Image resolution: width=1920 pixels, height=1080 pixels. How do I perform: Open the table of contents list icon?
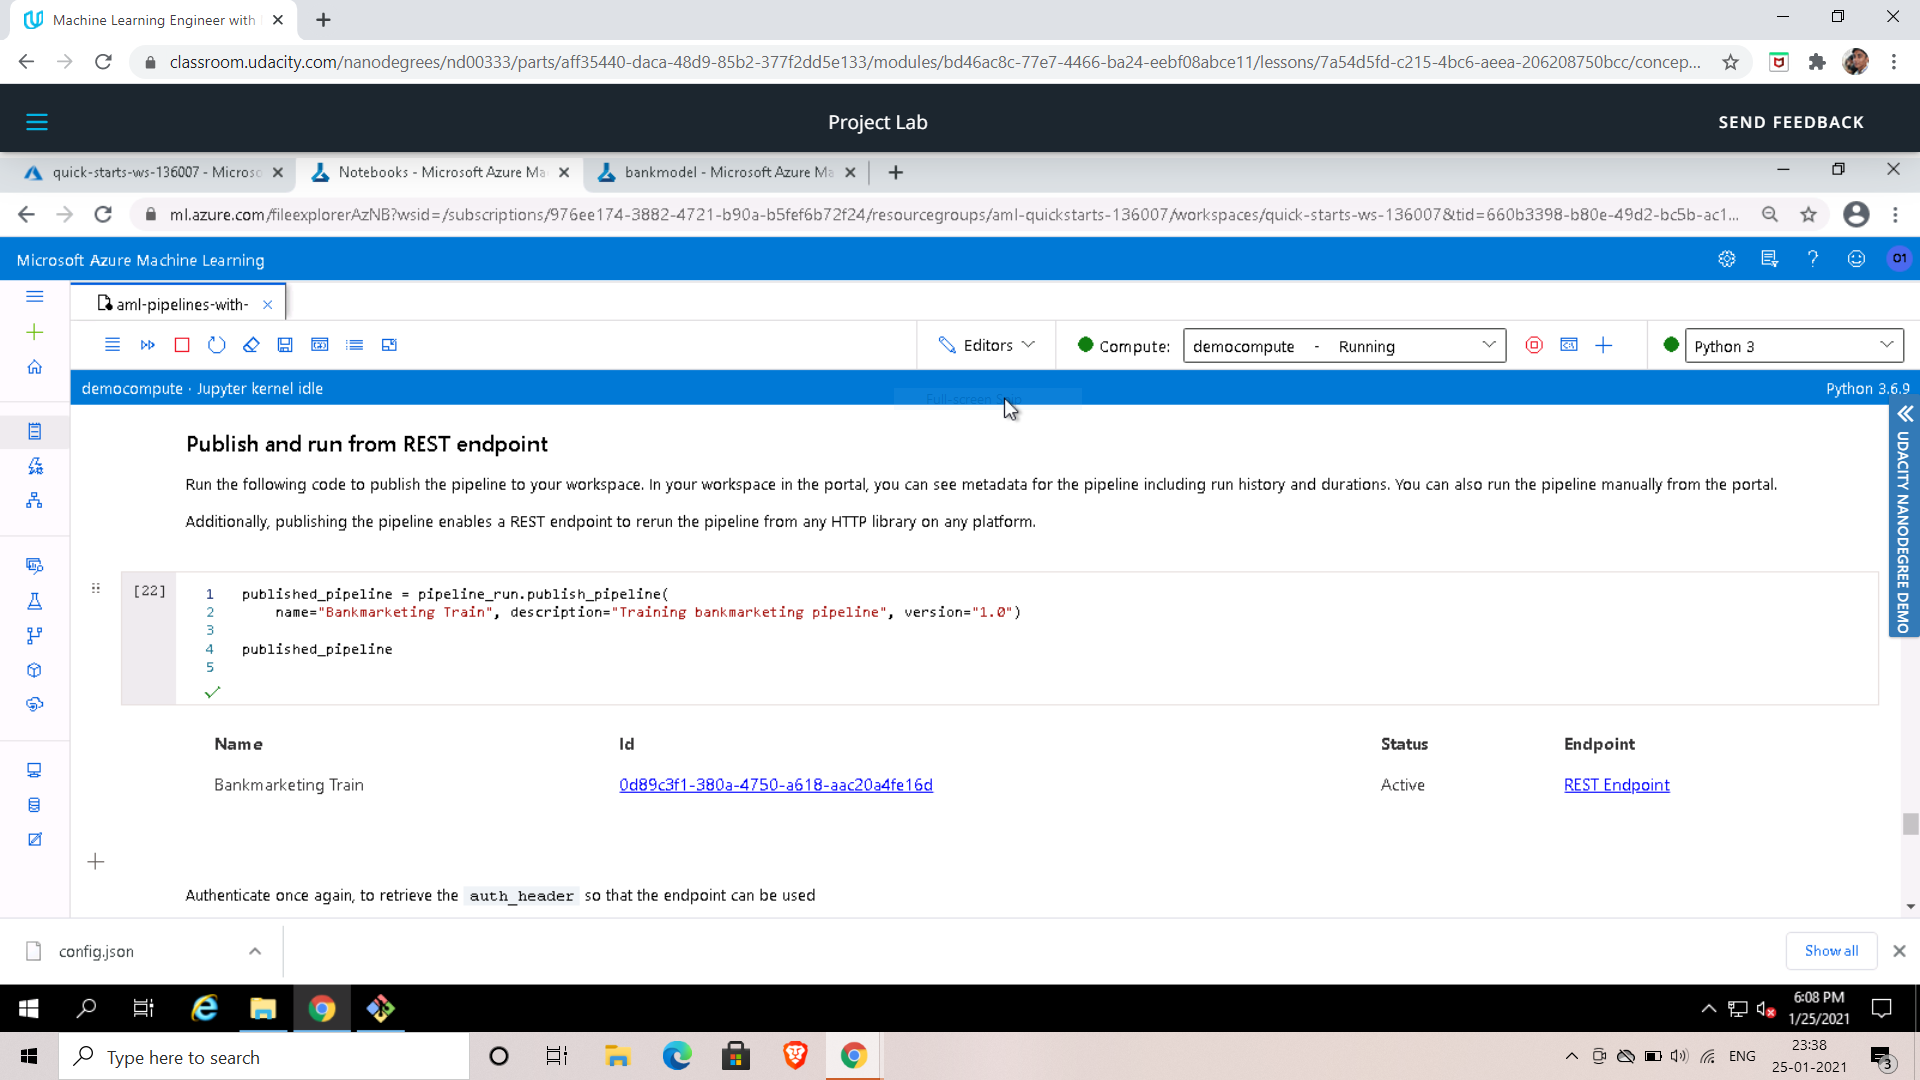pyautogui.click(x=354, y=345)
